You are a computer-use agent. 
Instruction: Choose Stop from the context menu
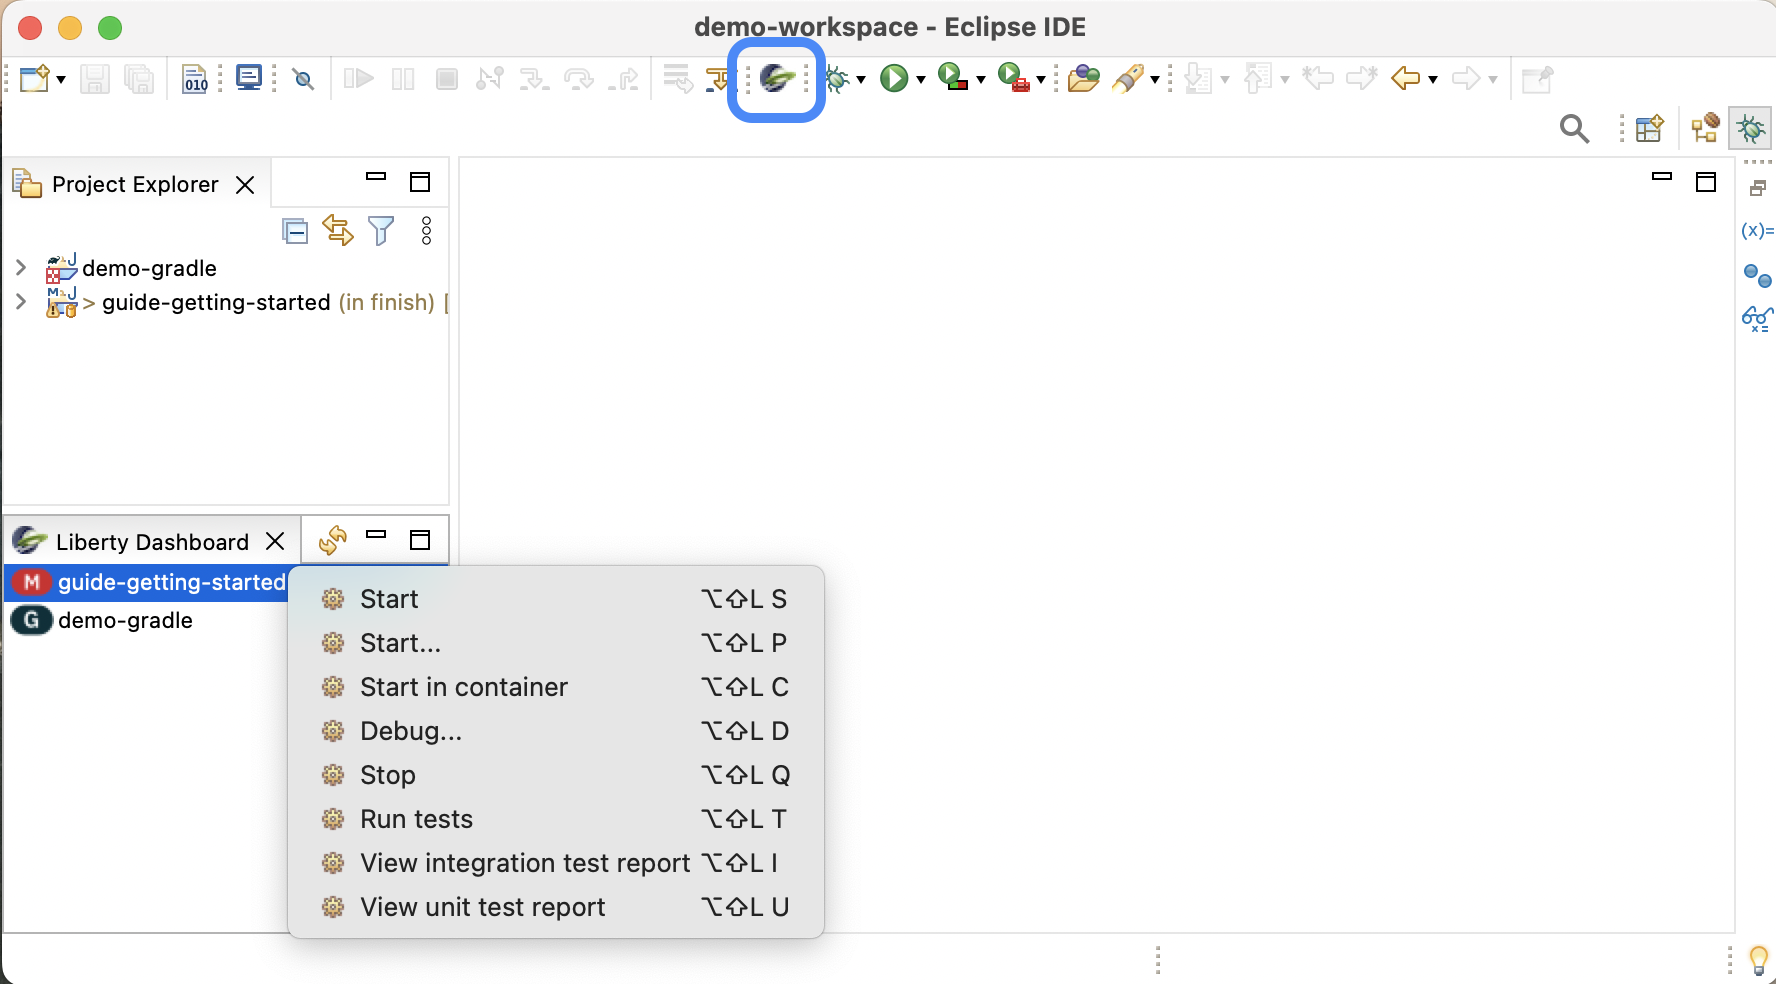(x=555, y=775)
